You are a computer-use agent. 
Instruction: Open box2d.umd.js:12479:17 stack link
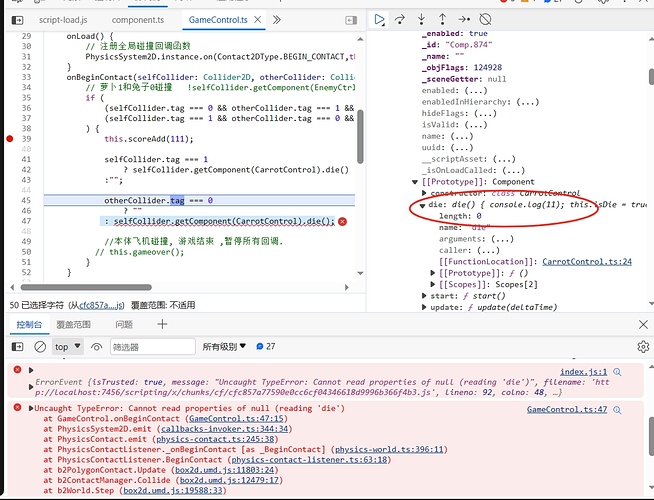click(229, 480)
